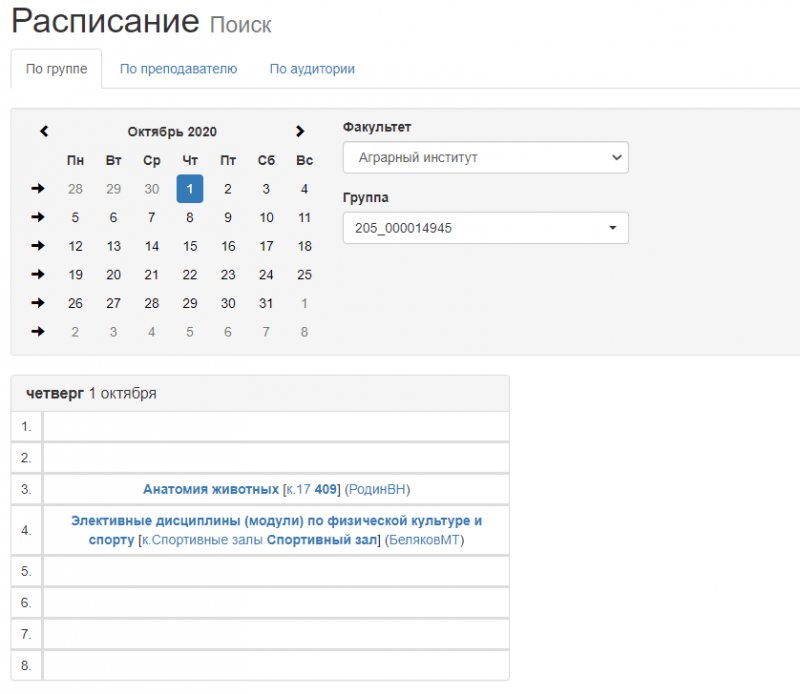800x694 pixels.
Task: Select October 4 in the calendar
Action: (305, 189)
